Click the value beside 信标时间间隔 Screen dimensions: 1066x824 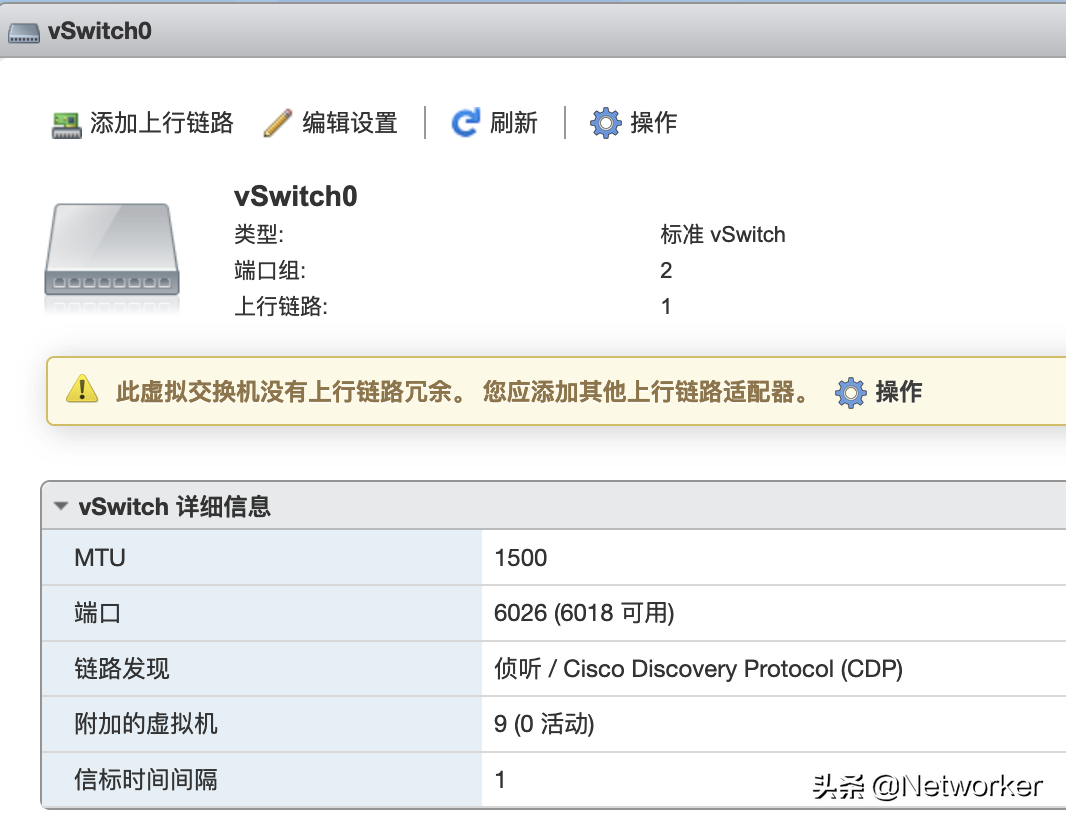pos(500,780)
